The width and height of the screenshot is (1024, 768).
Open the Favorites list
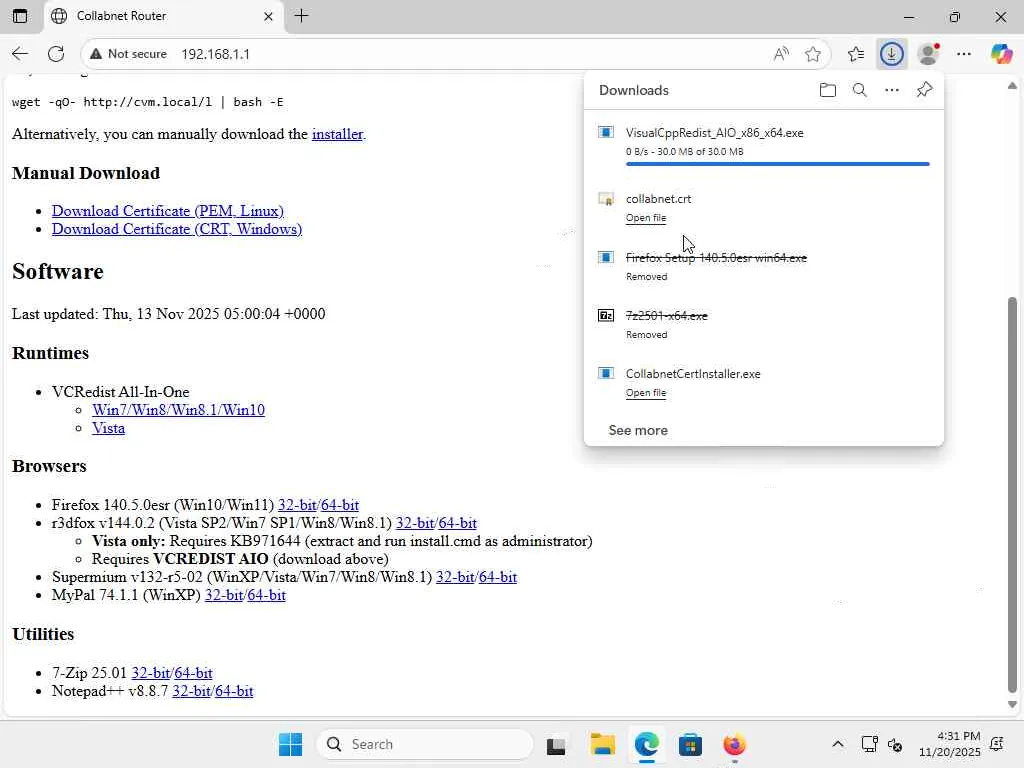coord(856,54)
